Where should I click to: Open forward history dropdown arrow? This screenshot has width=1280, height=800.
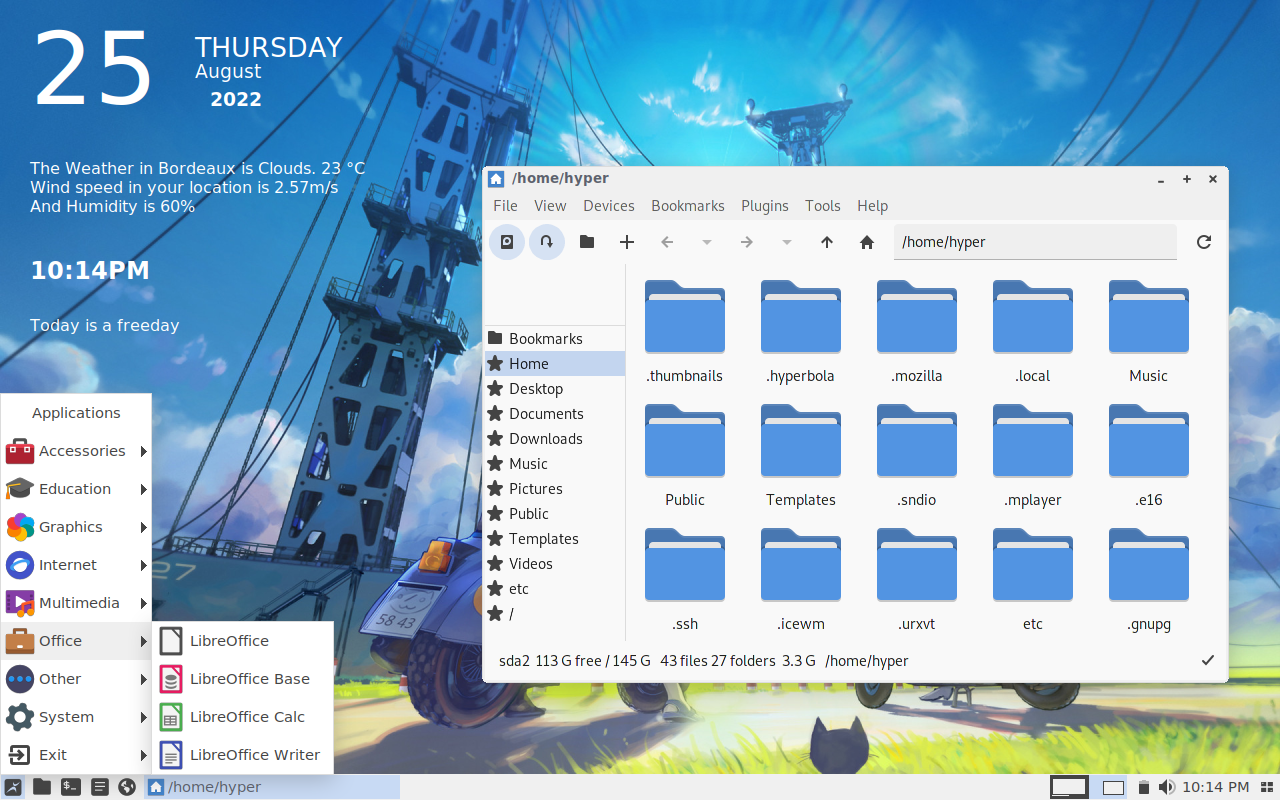coord(787,242)
